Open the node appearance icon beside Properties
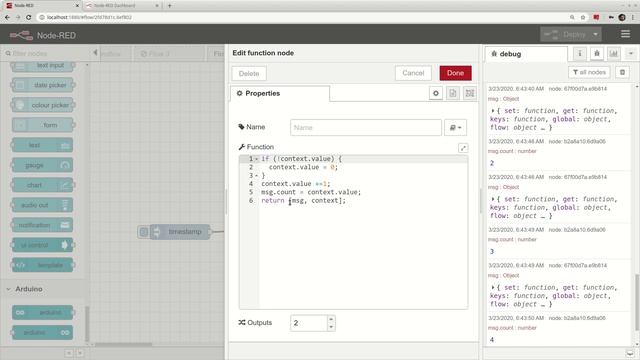The height and width of the screenshot is (360, 640). pyautogui.click(x=470, y=93)
